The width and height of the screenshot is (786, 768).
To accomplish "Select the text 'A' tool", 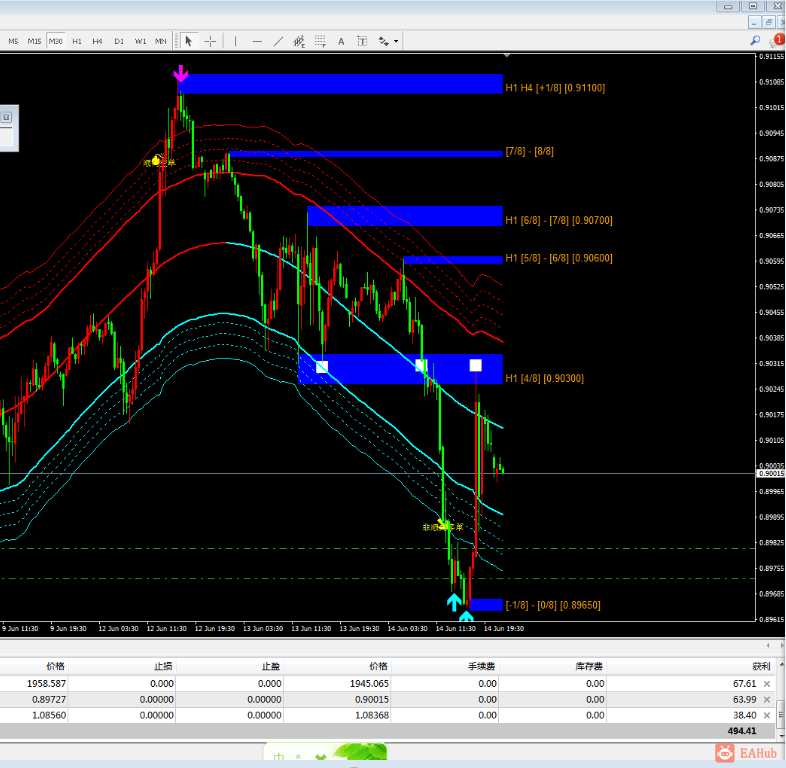I will point(341,41).
